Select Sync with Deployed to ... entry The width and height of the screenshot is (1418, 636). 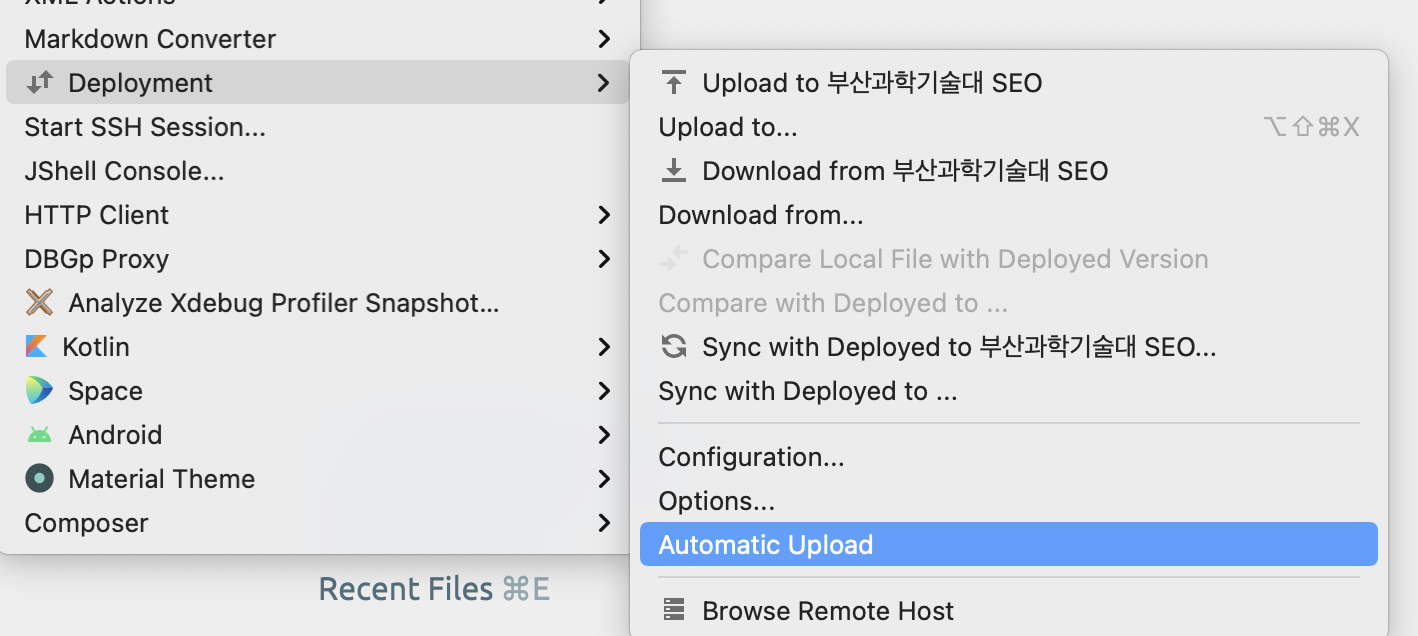tap(1009, 391)
